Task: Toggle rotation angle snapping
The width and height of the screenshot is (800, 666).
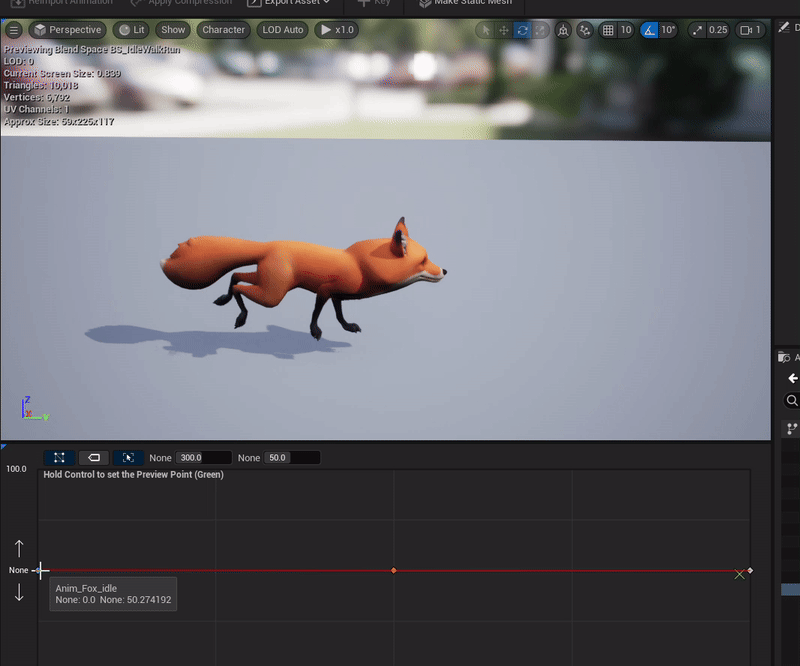Action: coord(649,30)
